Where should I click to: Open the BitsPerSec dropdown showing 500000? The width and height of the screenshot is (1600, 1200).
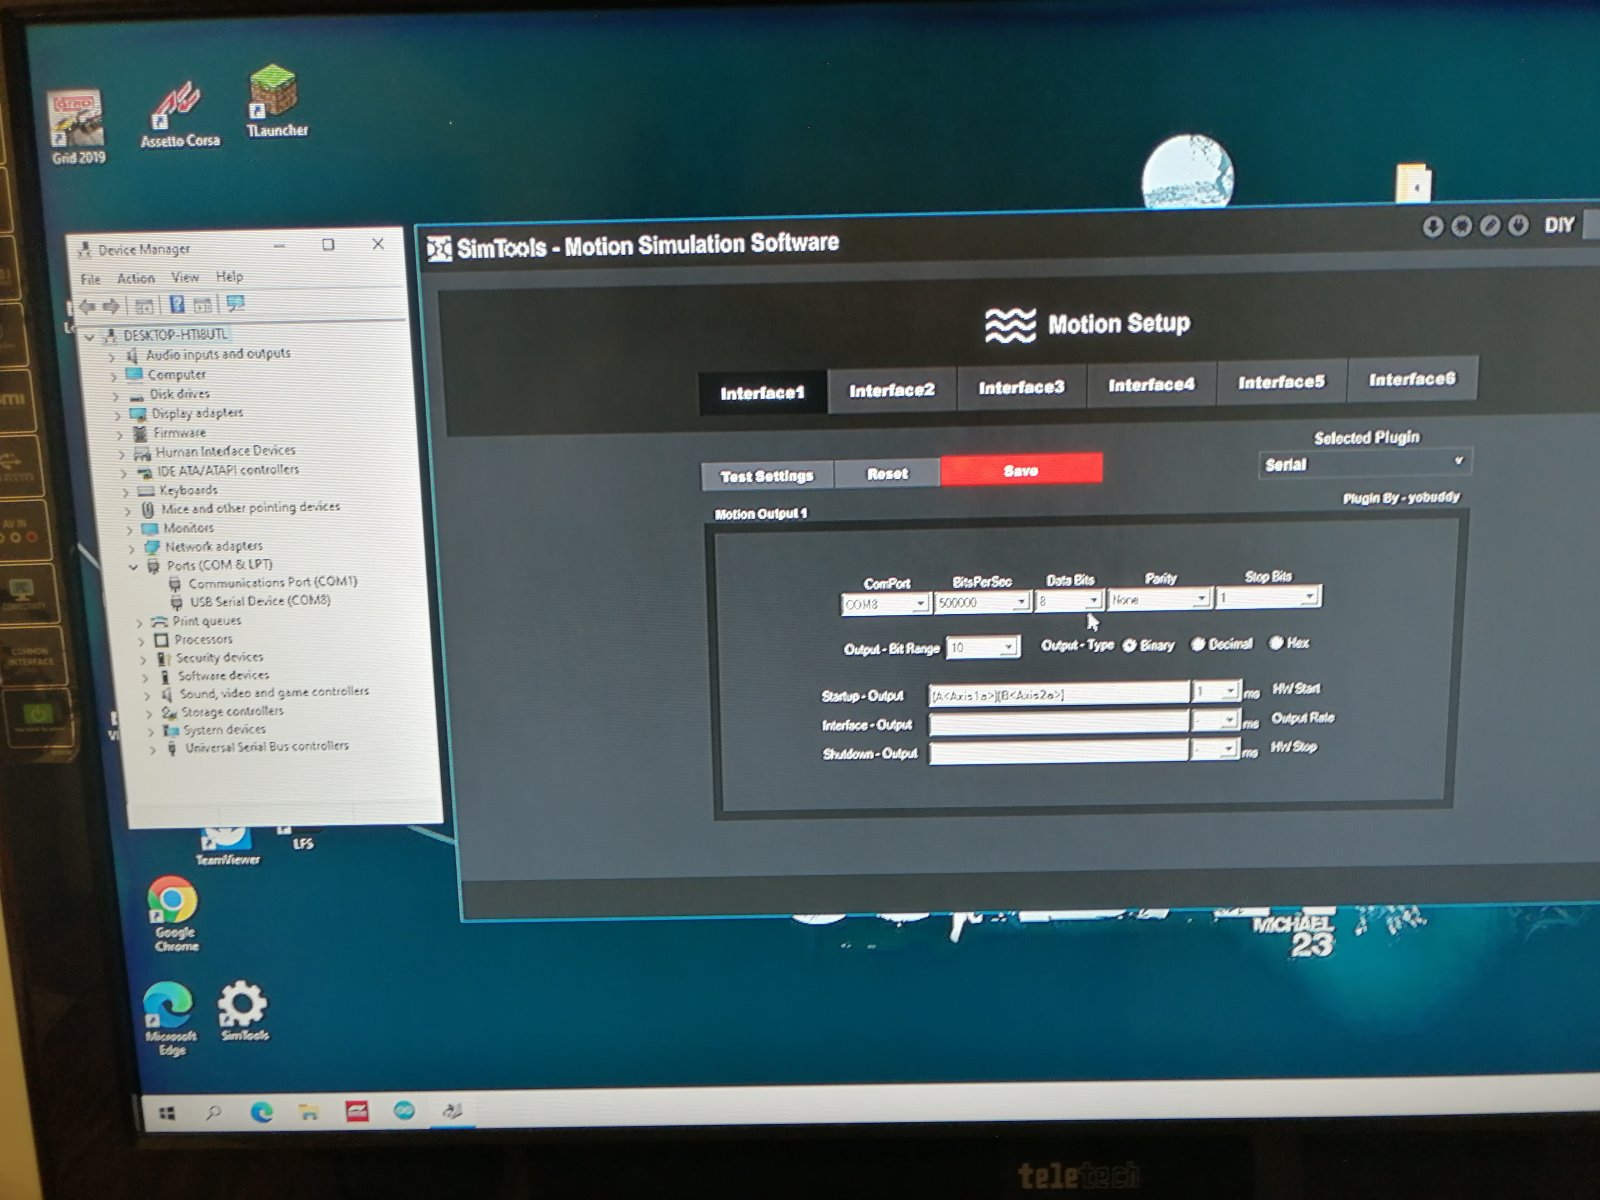(982, 602)
